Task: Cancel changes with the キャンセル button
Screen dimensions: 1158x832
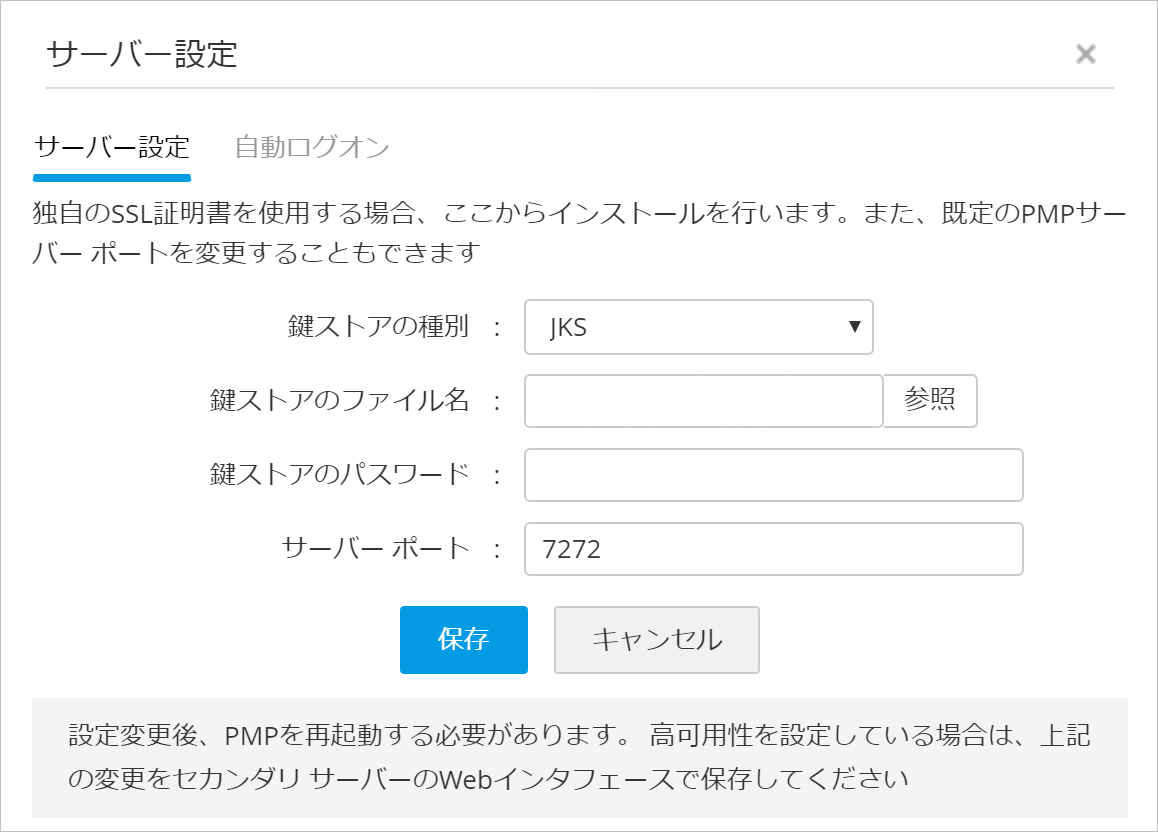Action: (656, 640)
